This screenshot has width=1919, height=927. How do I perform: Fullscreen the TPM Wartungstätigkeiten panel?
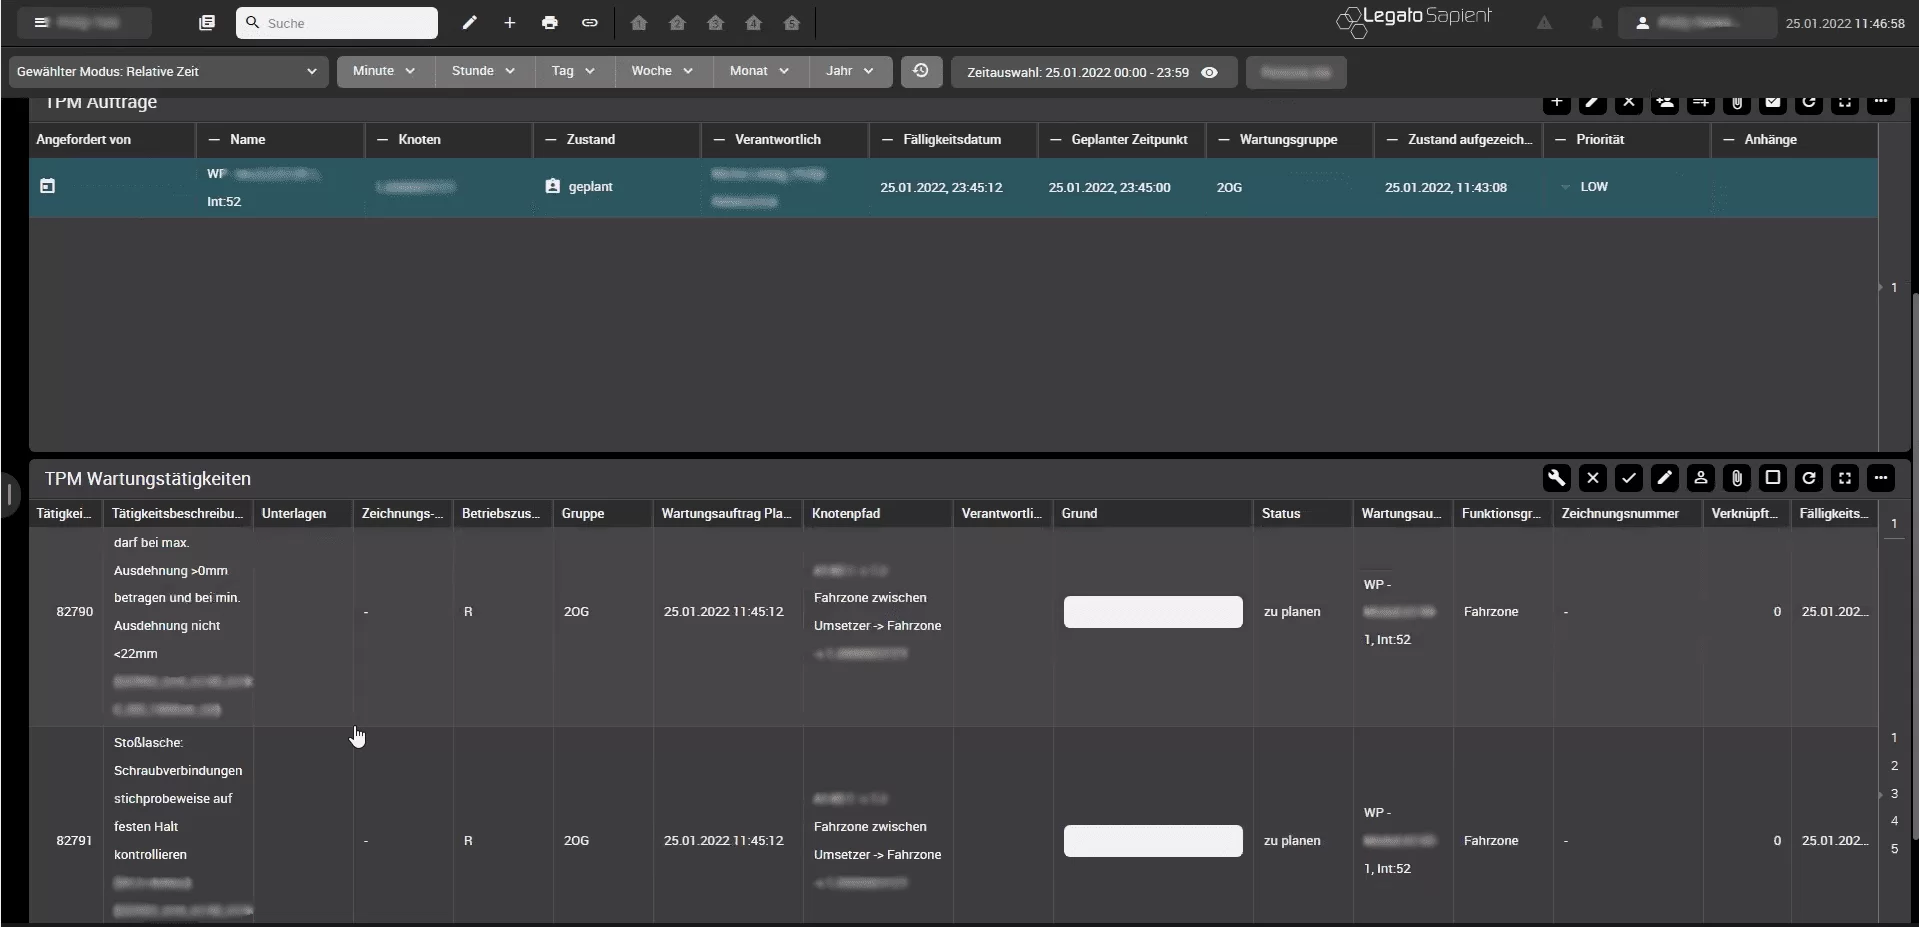(x=1845, y=478)
